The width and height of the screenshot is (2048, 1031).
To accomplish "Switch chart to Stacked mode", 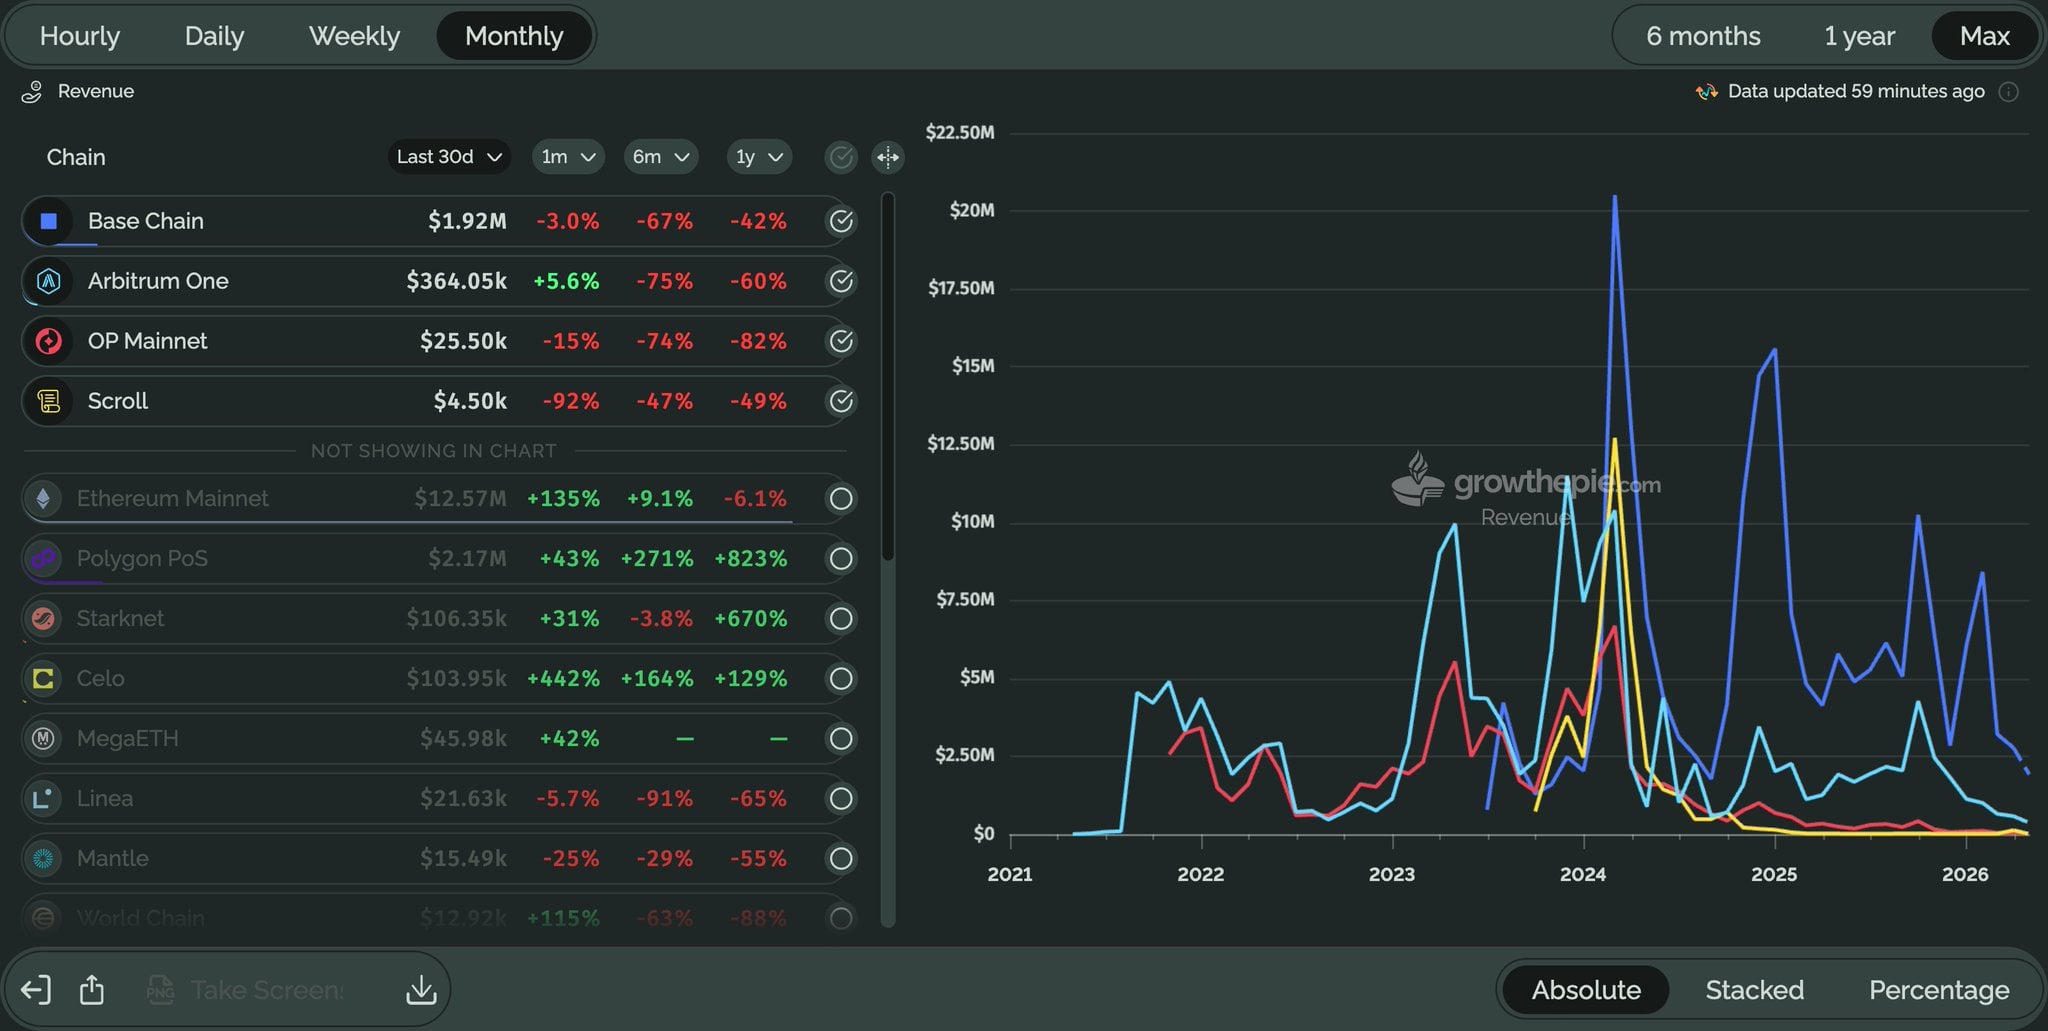I will point(1755,990).
